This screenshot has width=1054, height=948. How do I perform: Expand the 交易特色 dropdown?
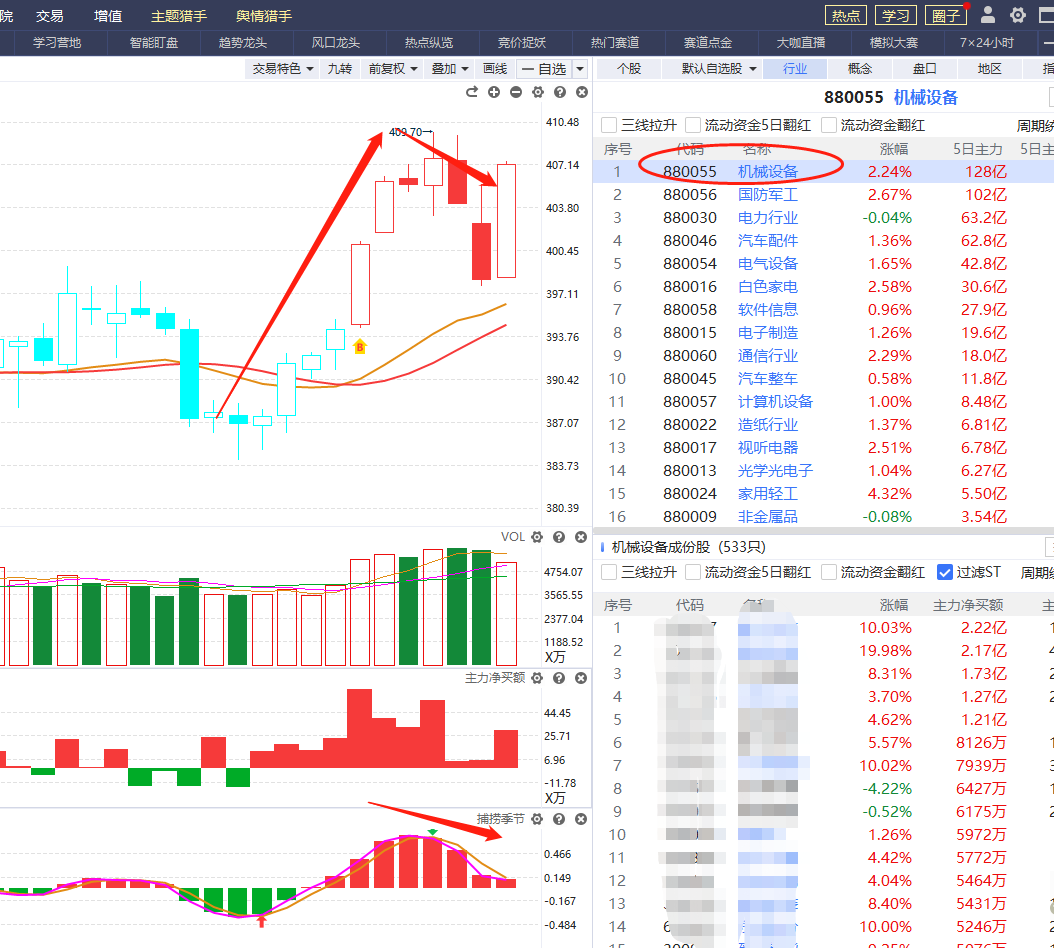[x=283, y=69]
